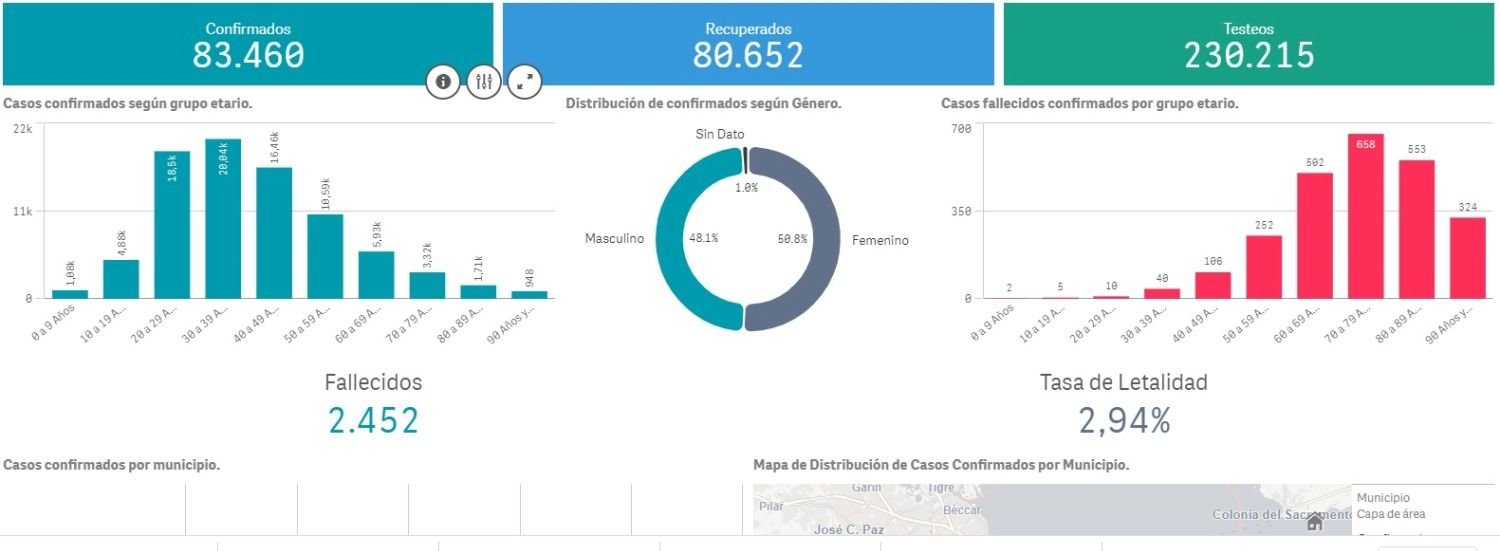Viewport: 1500px width, 551px height.
Task: Click the home icon on the map
Action: click(x=1315, y=521)
